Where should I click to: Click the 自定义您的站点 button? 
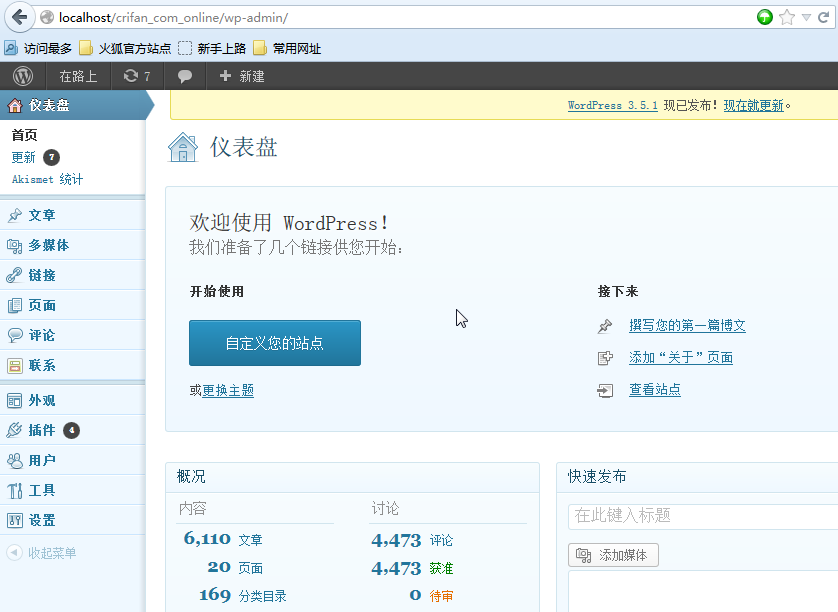[x=275, y=343]
